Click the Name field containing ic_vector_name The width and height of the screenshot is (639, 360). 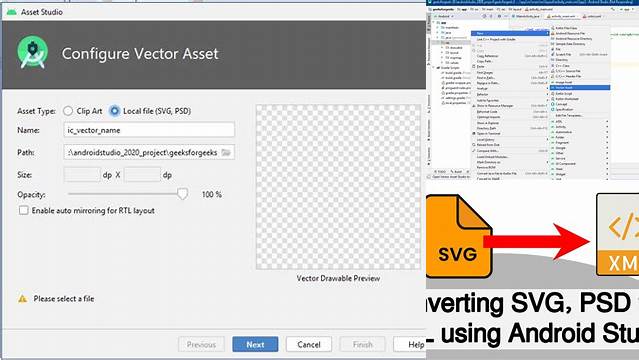[x=149, y=130]
